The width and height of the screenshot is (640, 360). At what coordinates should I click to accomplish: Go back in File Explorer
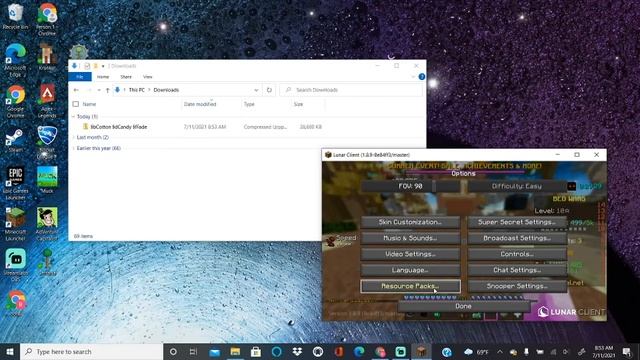tap(76, 90)
